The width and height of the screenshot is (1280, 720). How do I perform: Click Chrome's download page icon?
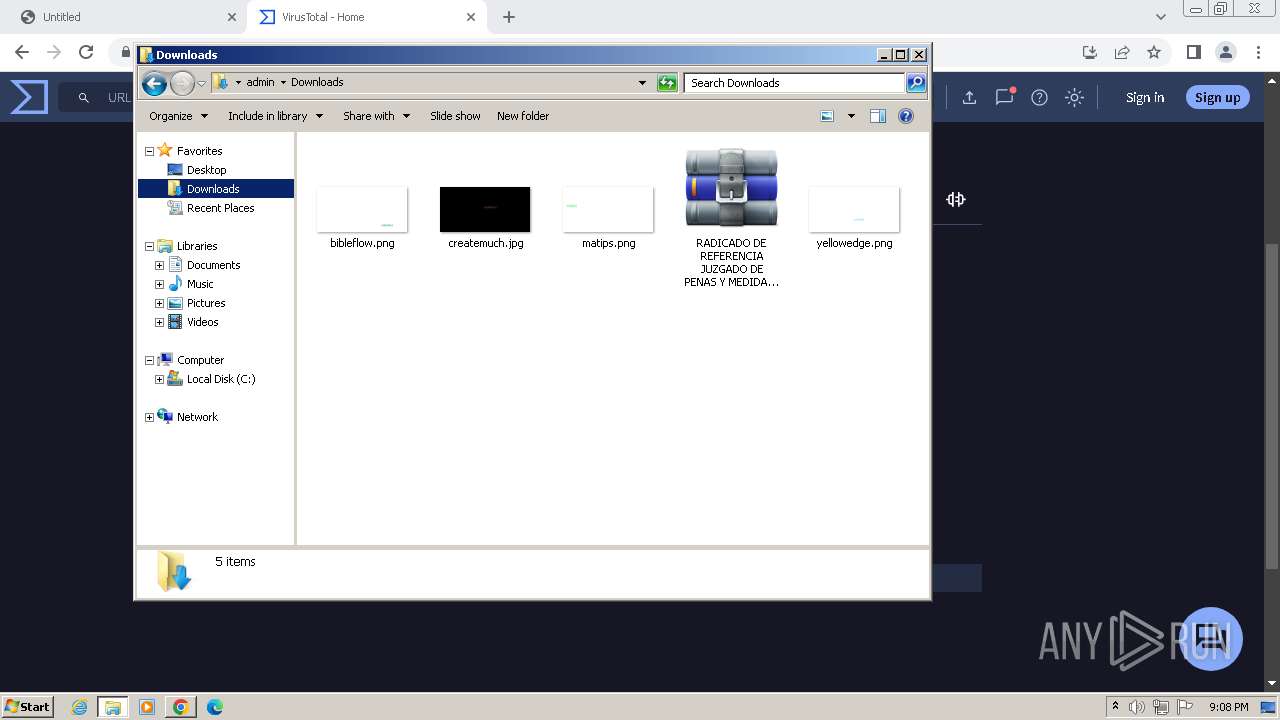pos(1090,52)
